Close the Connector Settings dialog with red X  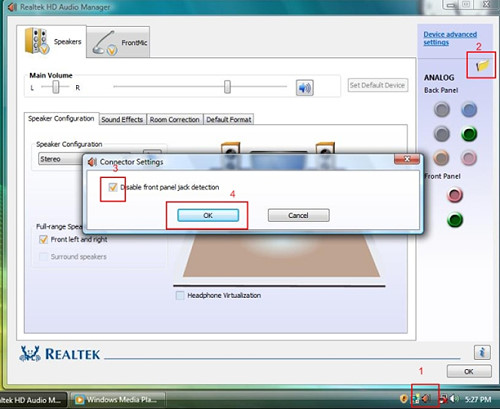[407, 159]
